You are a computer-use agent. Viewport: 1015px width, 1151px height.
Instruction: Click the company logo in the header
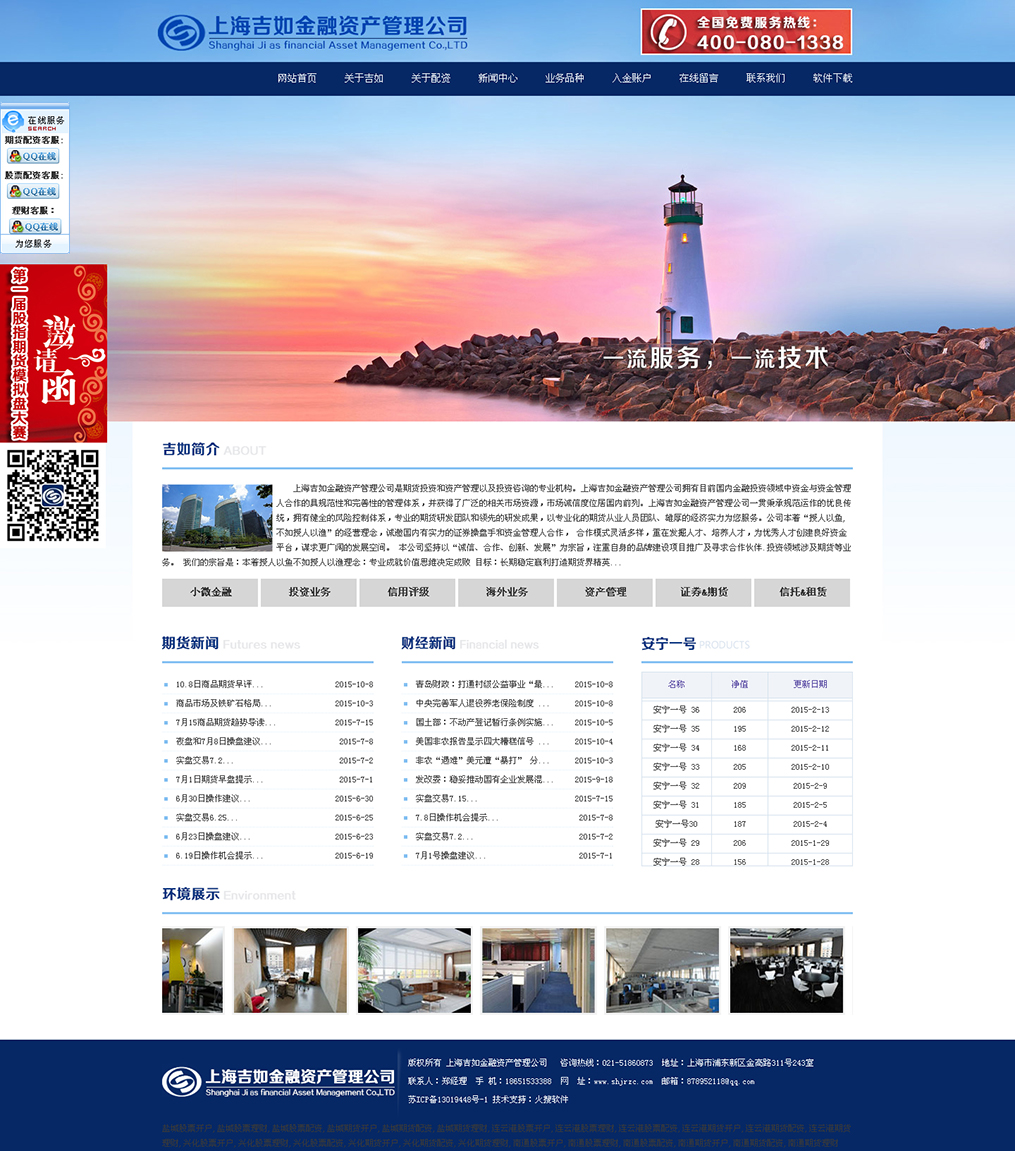pos(312,33)
